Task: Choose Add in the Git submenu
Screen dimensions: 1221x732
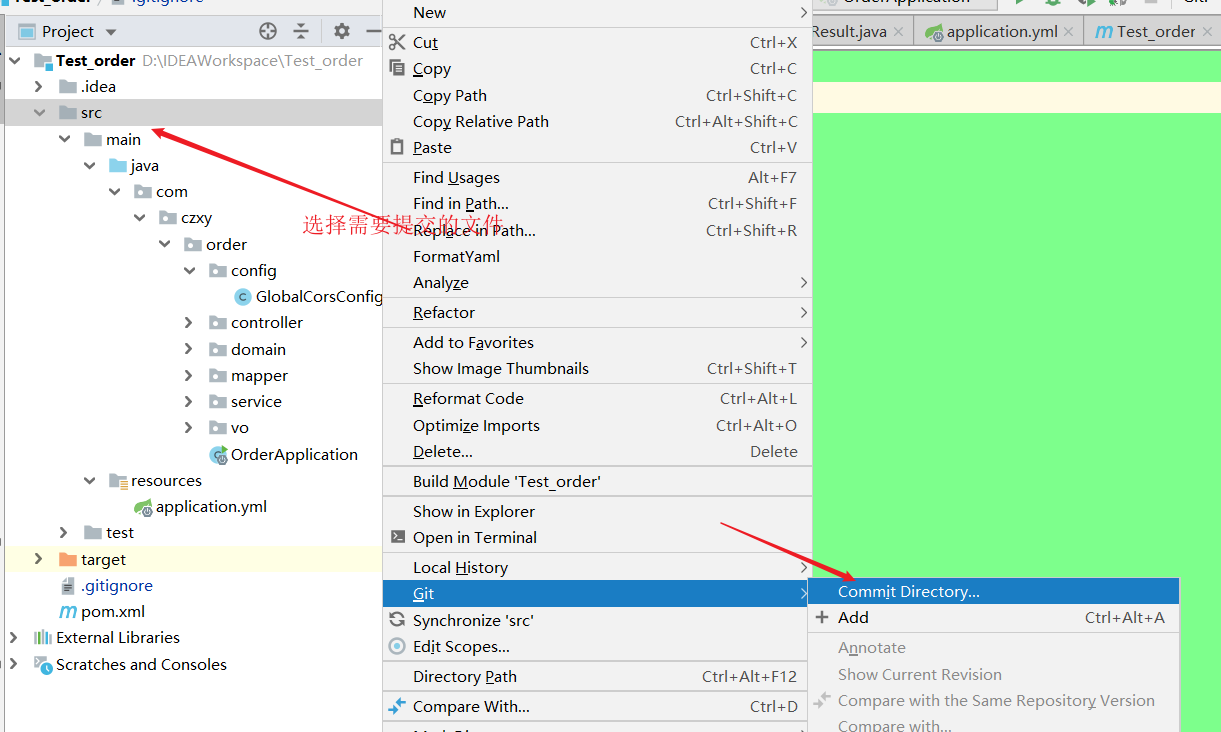Action: click(x=994, y=617)
